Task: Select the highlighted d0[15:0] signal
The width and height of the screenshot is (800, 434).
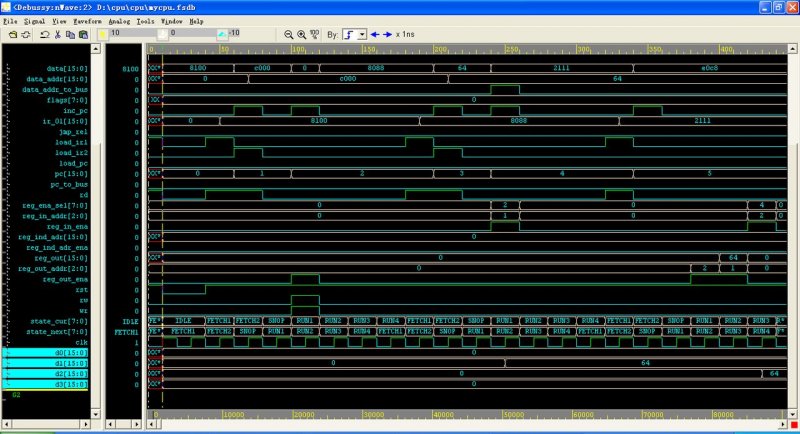Action: coord(45,353)
